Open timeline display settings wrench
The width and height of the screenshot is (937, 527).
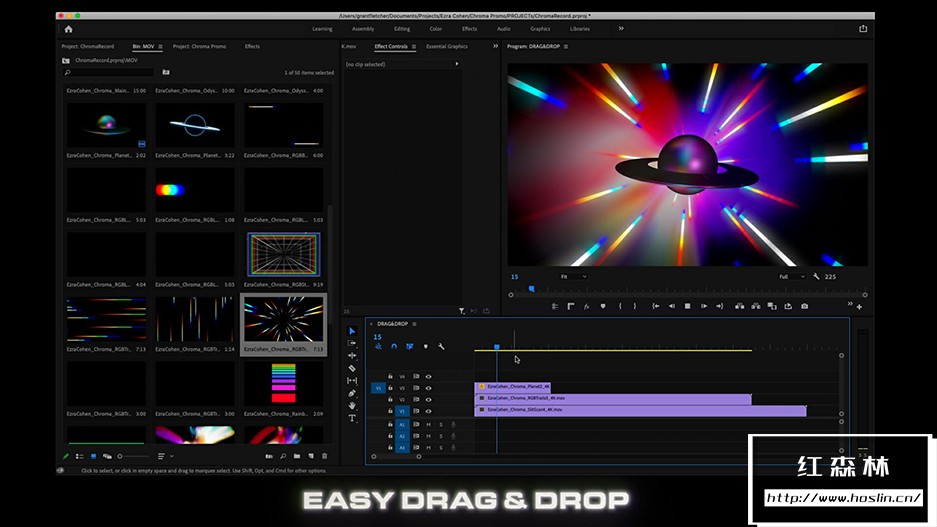pos(441,346)
